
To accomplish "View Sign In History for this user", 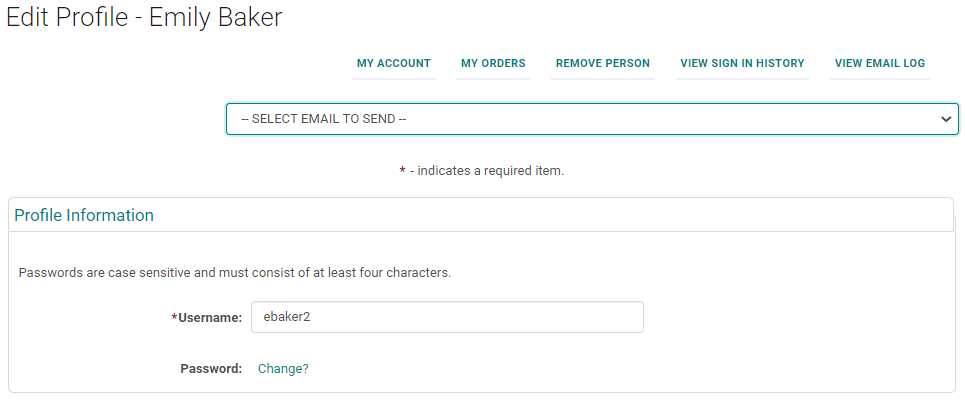I will 742,63.
